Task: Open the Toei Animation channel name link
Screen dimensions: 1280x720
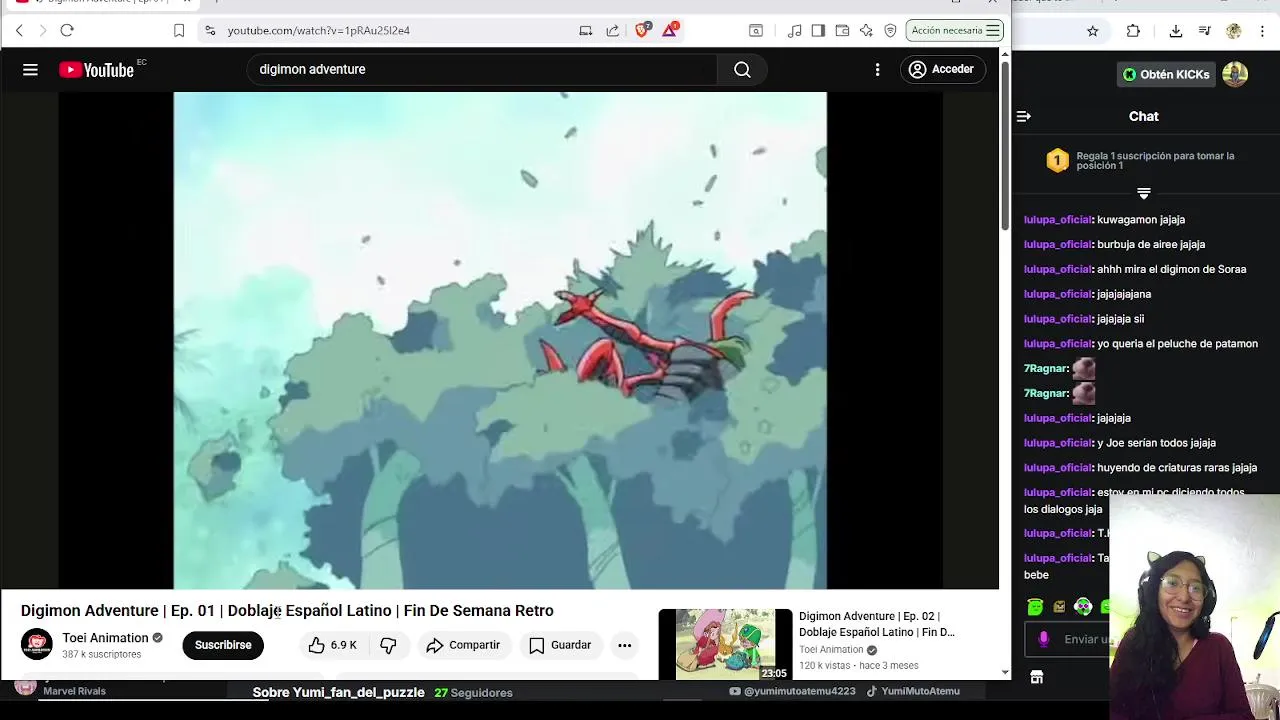Action: [x=105, y=638]
